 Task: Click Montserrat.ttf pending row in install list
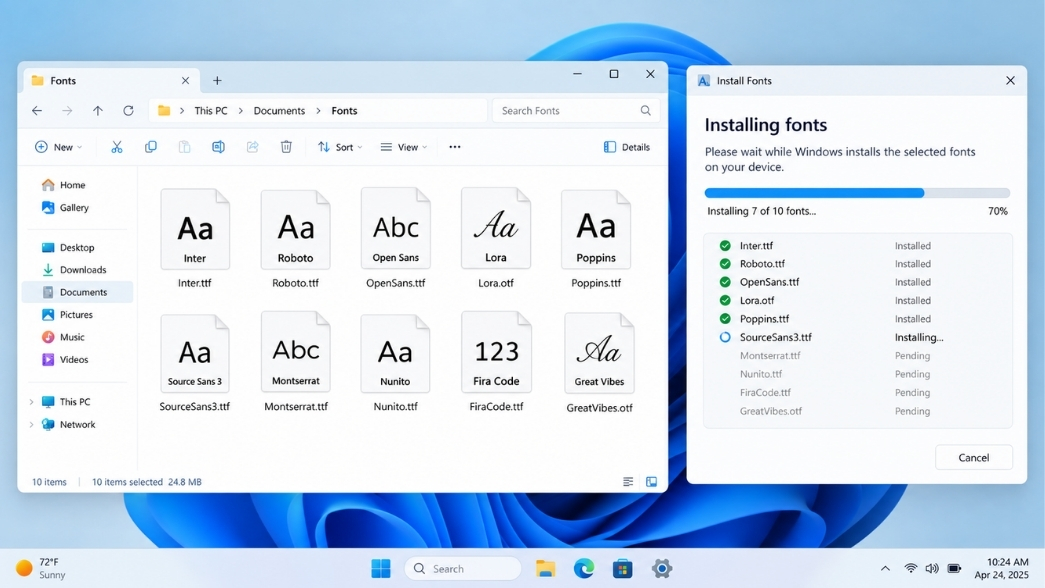coord(858,356)
